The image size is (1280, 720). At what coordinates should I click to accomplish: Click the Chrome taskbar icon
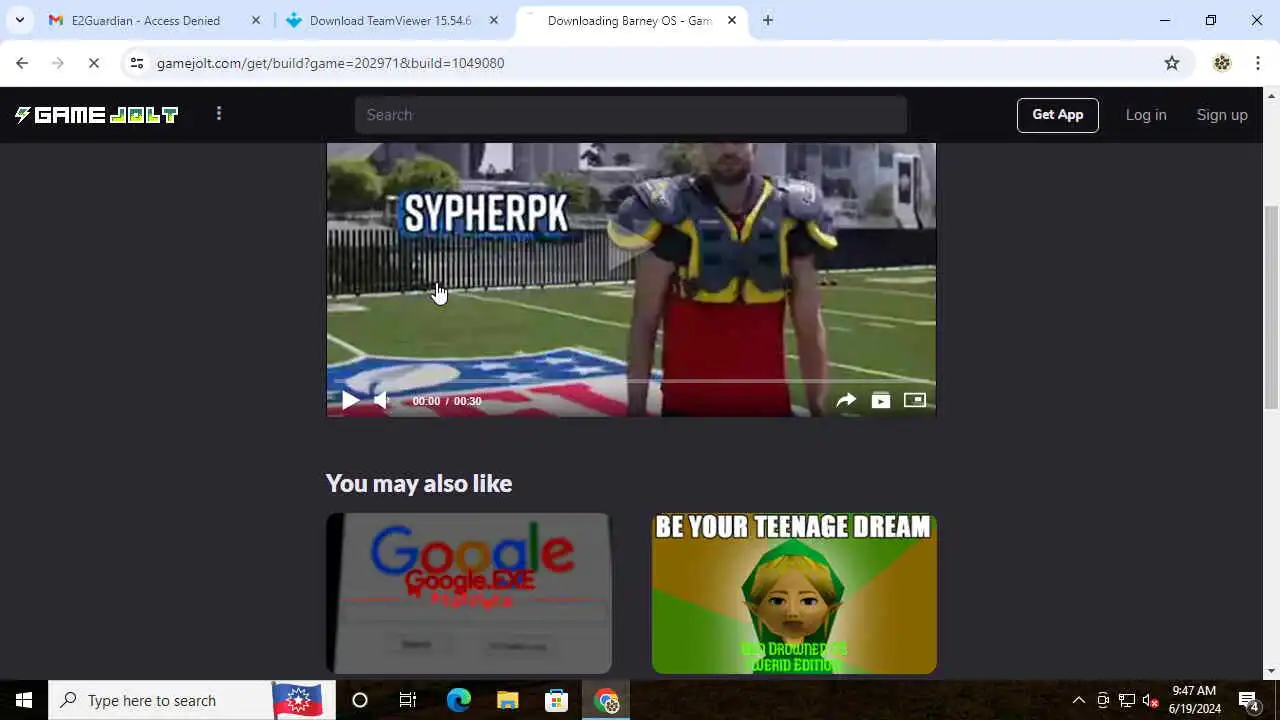point(606,700)
